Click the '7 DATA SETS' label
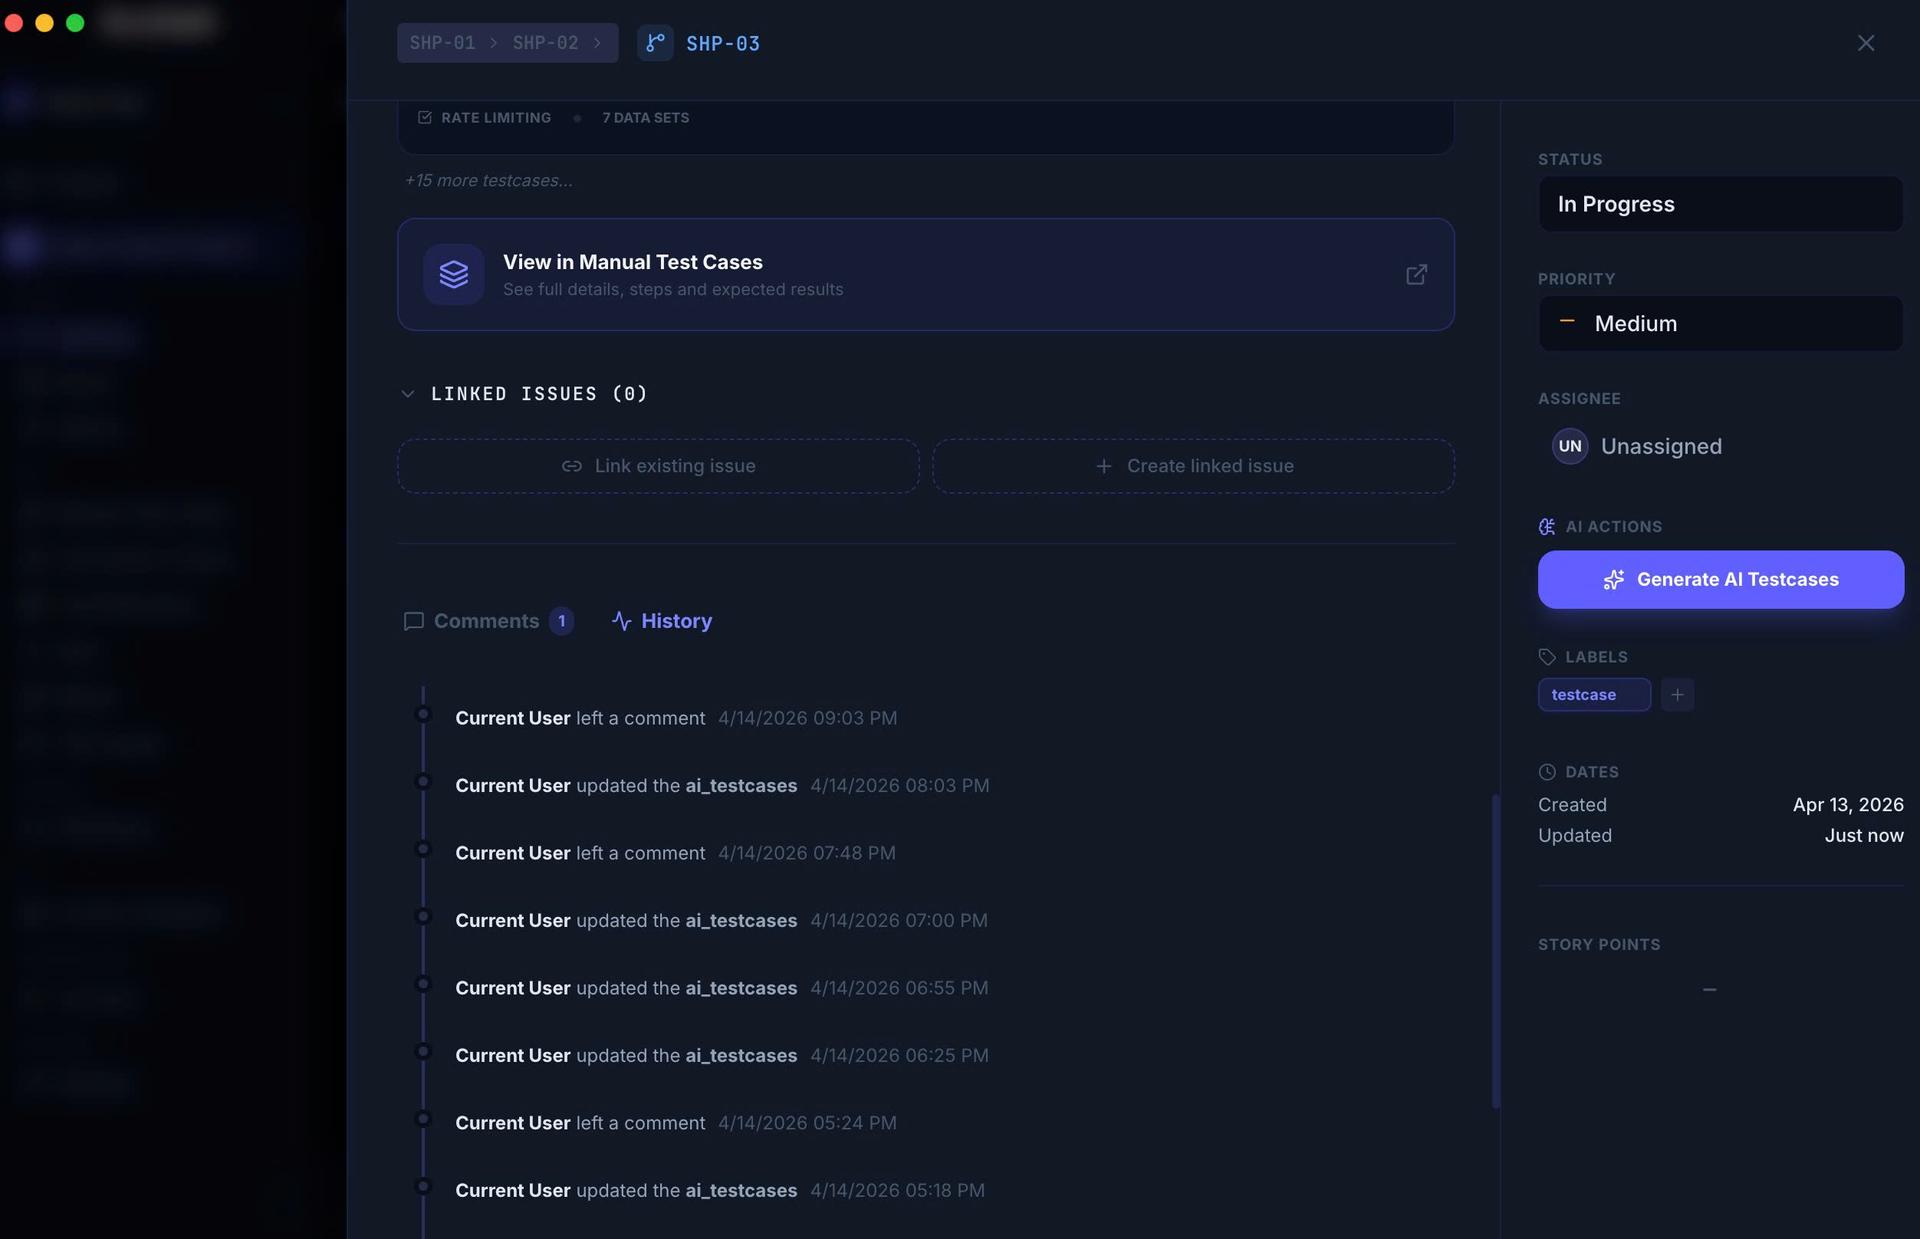The image size is (1920, 1239). point(645,118)
